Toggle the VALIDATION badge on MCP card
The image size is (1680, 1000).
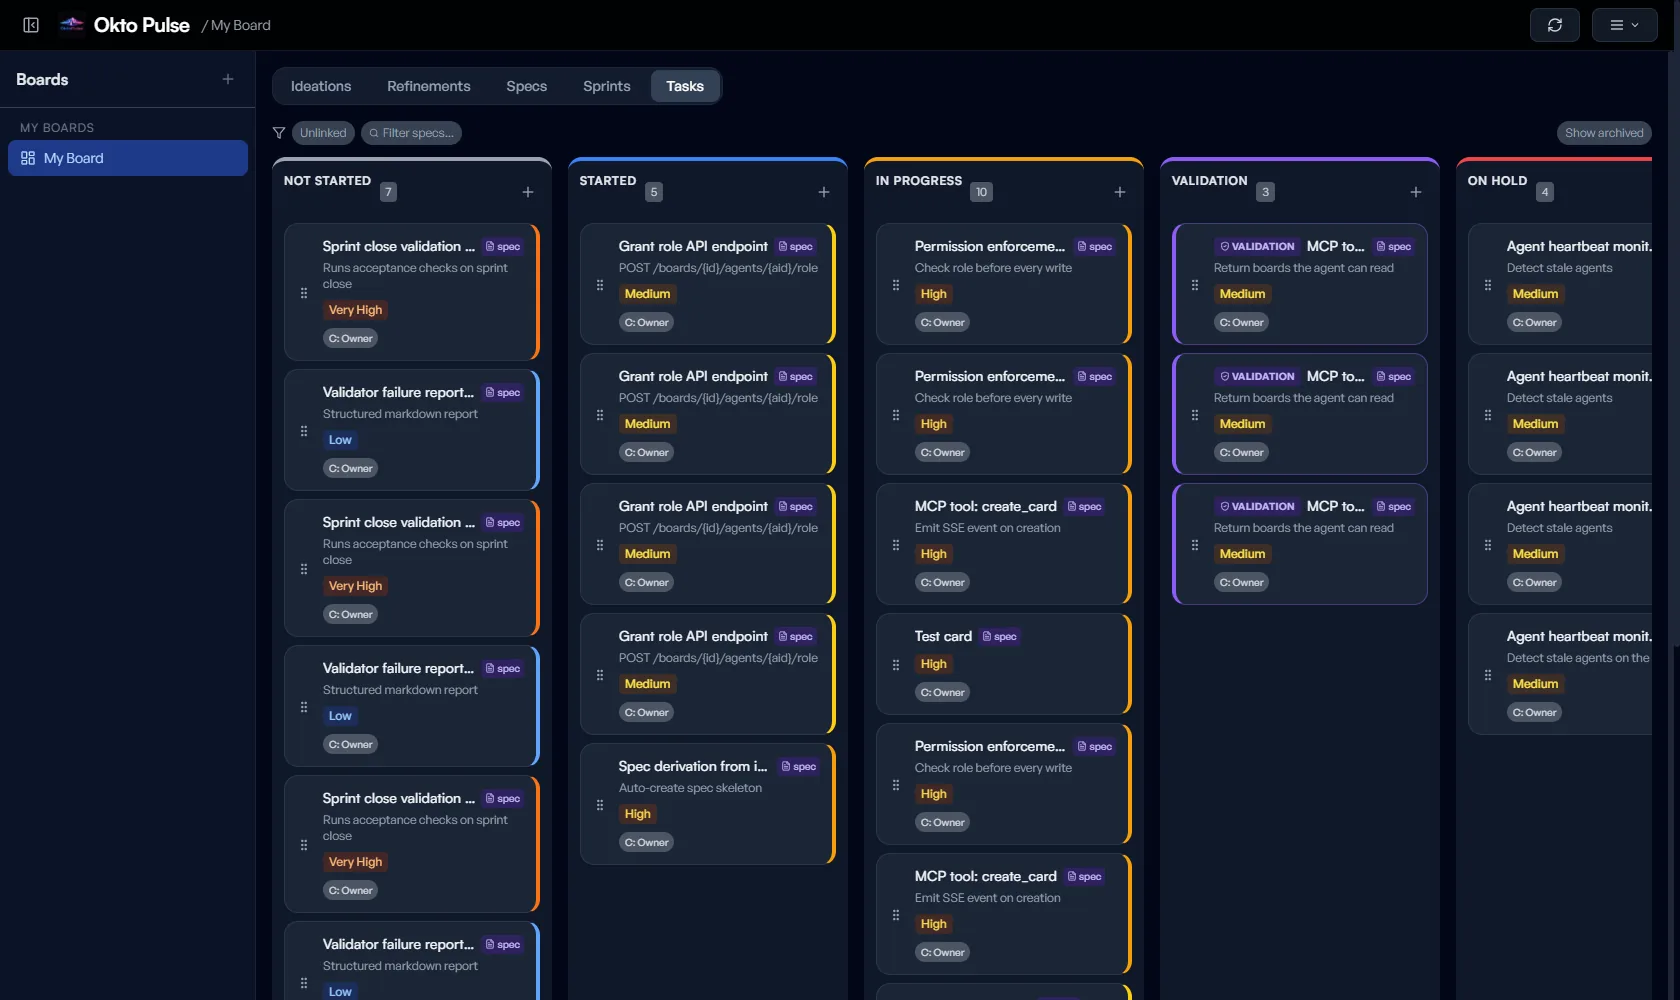(1255, 246)
